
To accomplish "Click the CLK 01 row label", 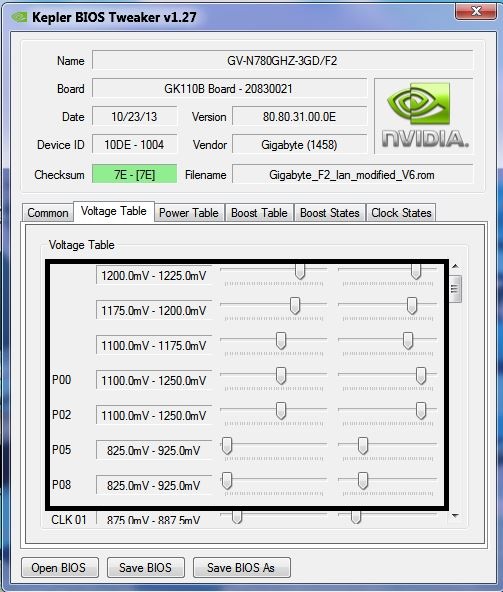I will 69,520.
